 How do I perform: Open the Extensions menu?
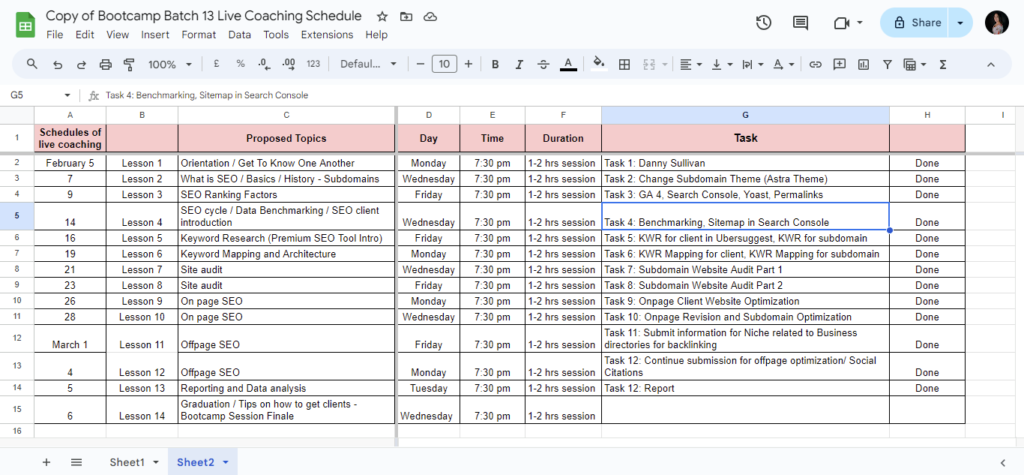click(327, 35)
